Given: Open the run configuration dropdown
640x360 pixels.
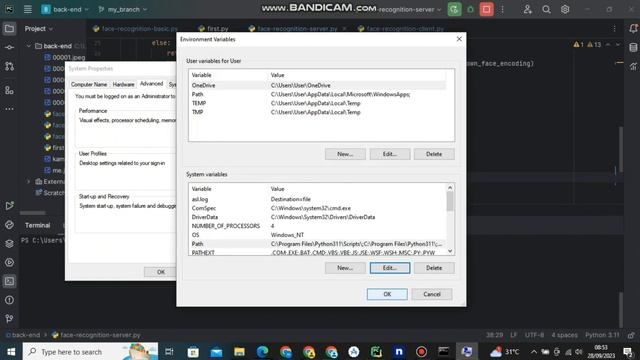Looking at the screenshot, I should 409,9.
